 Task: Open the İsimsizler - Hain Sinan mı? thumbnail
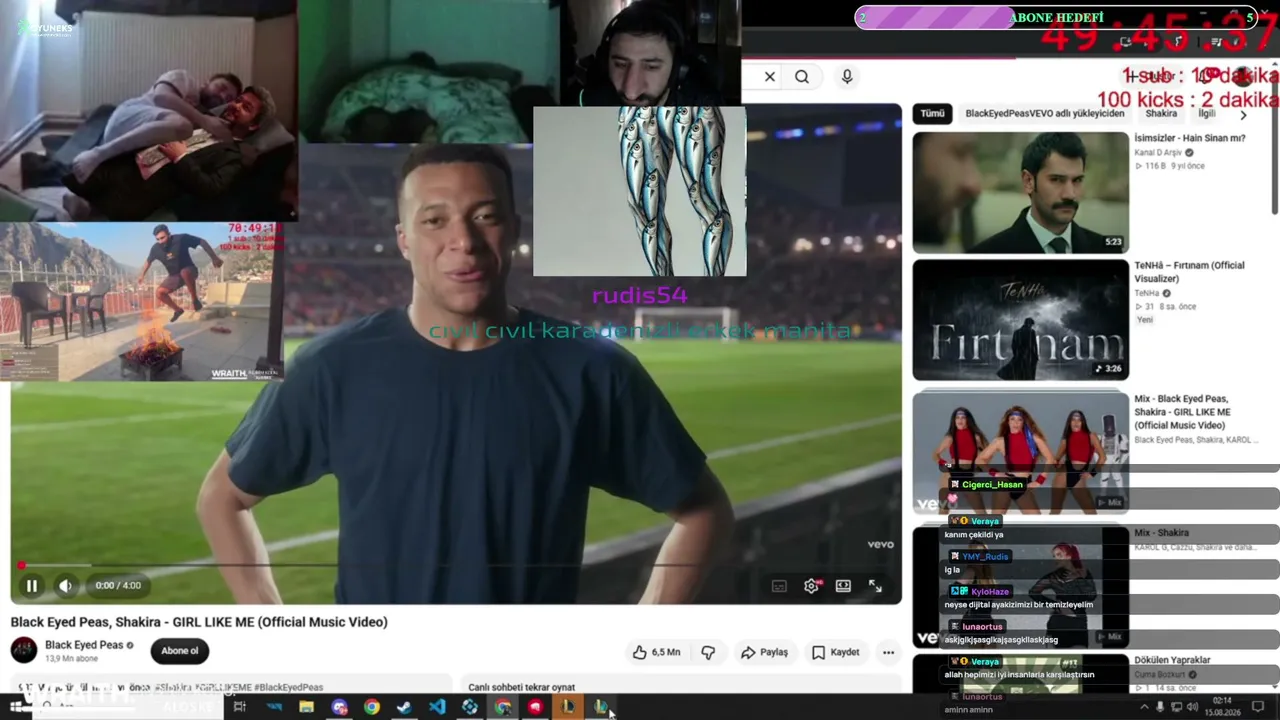coord(1020,192)
